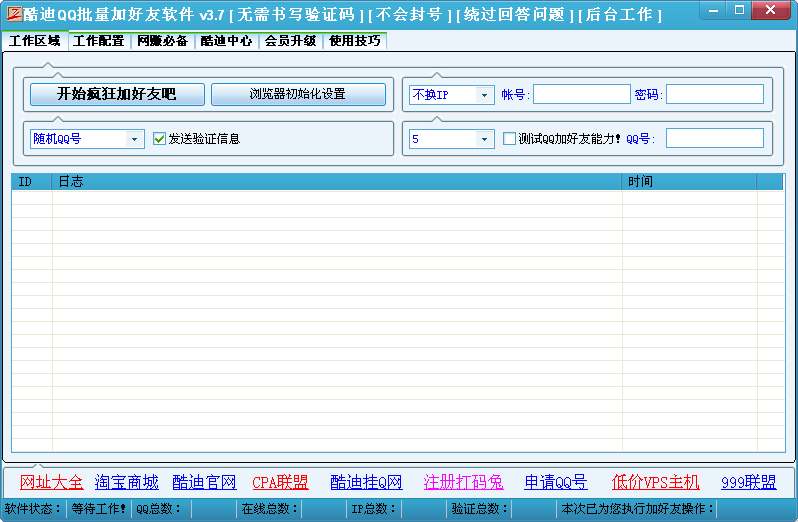Click the 等待工作 status text
Viewport: 798px width, 522px height.
tap(99, 509)
